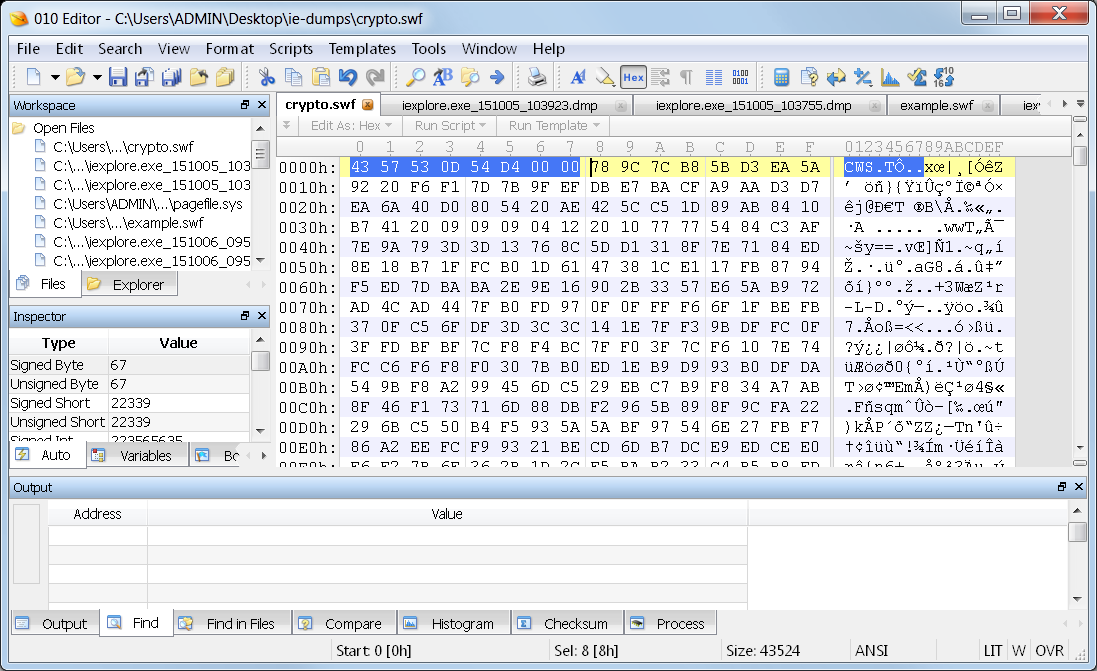Cut selection with the scissors icon

point(267,77)
